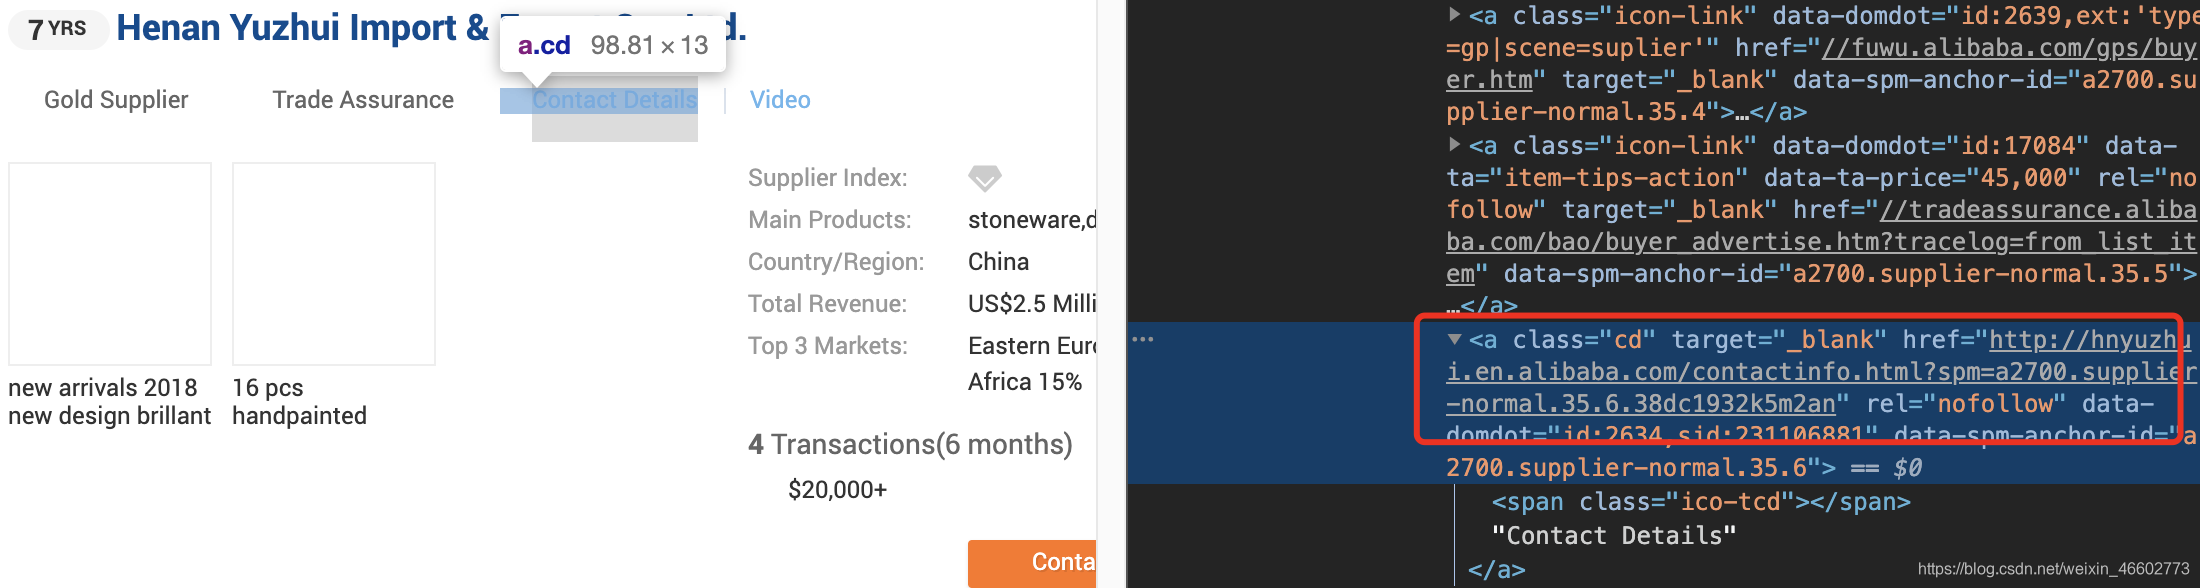
Task: Select the "Contact Details" text node
Action: (1614, 536)
